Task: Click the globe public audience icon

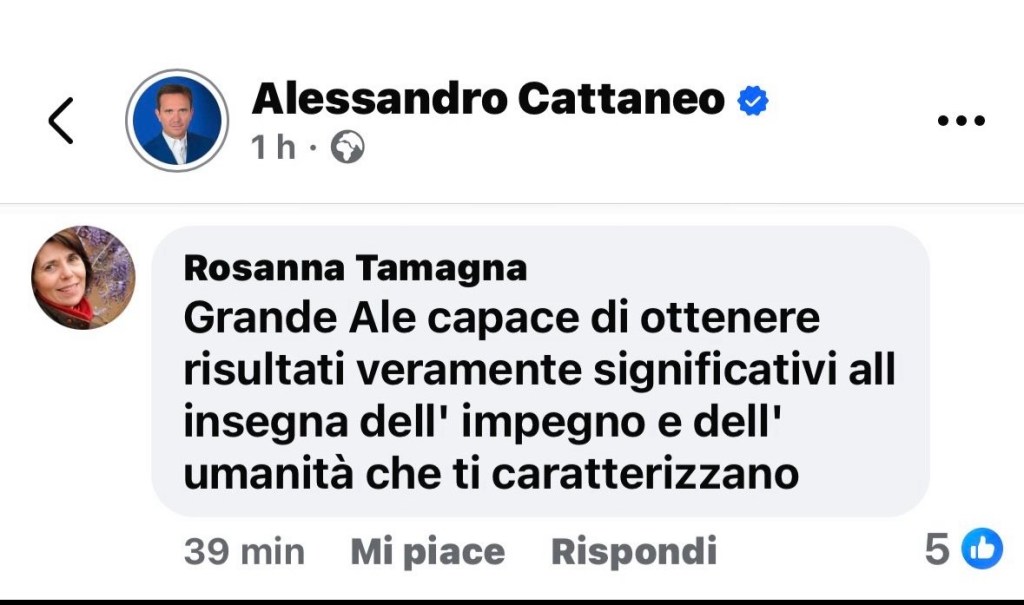Action: pyautogui.click(x=347, y=147)
